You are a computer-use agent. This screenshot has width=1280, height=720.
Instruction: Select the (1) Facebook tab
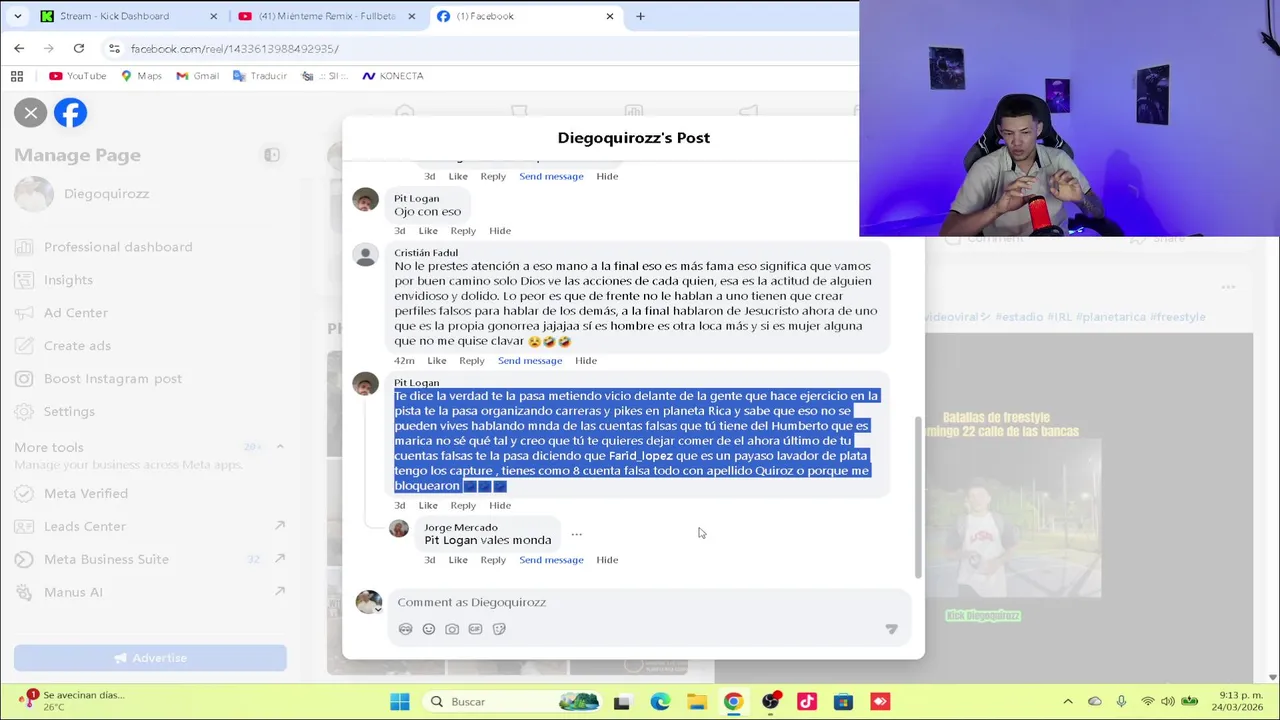pyautogui.click(x=525, y=16)
